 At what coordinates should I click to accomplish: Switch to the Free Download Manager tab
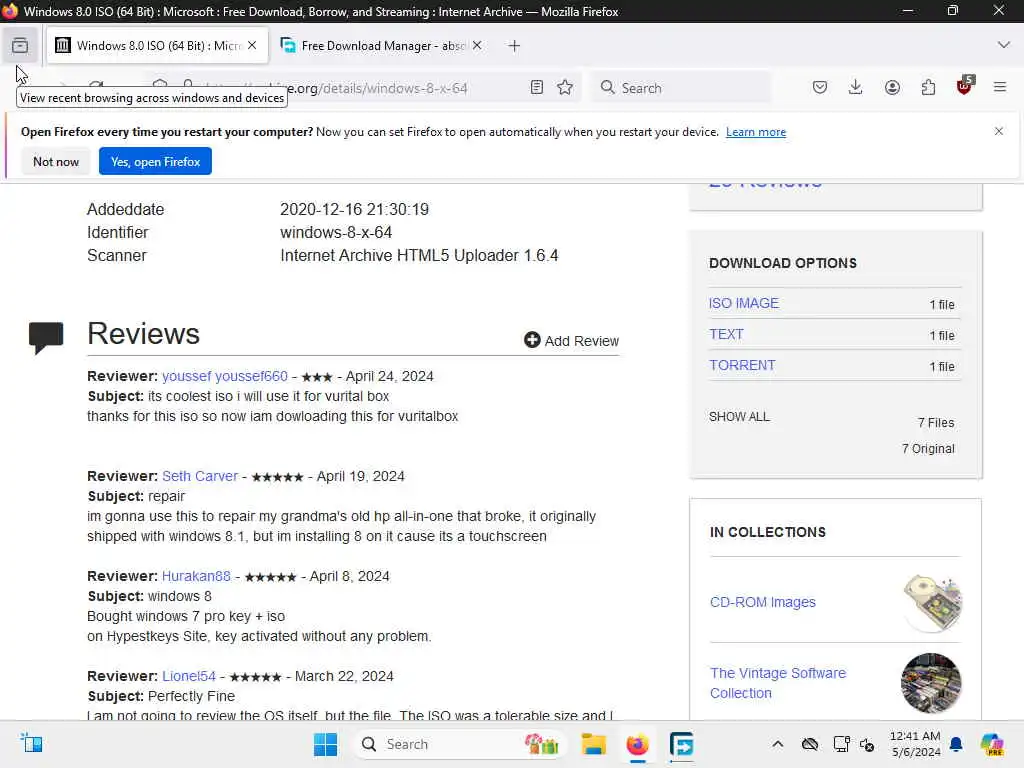[x=382, y=45]
